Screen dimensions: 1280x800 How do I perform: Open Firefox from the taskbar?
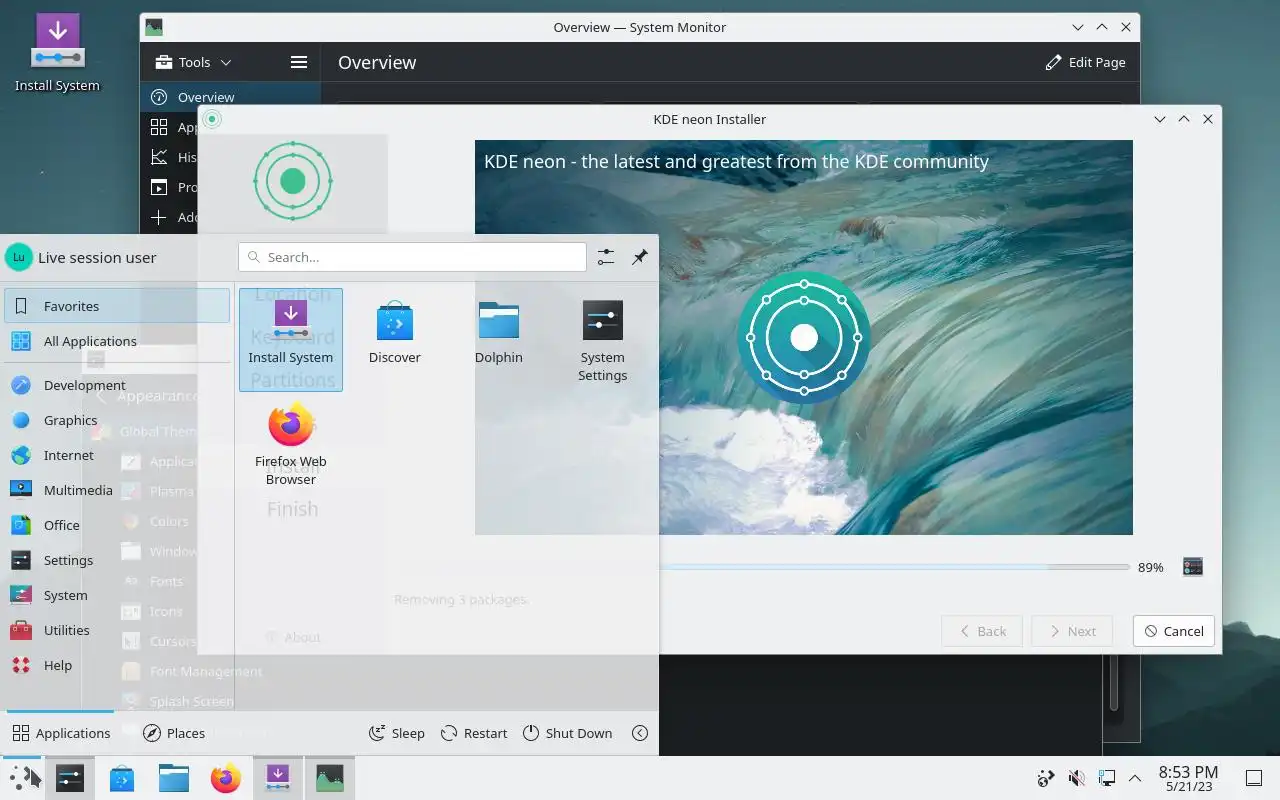pyautogui.click(x=226, y=778)
